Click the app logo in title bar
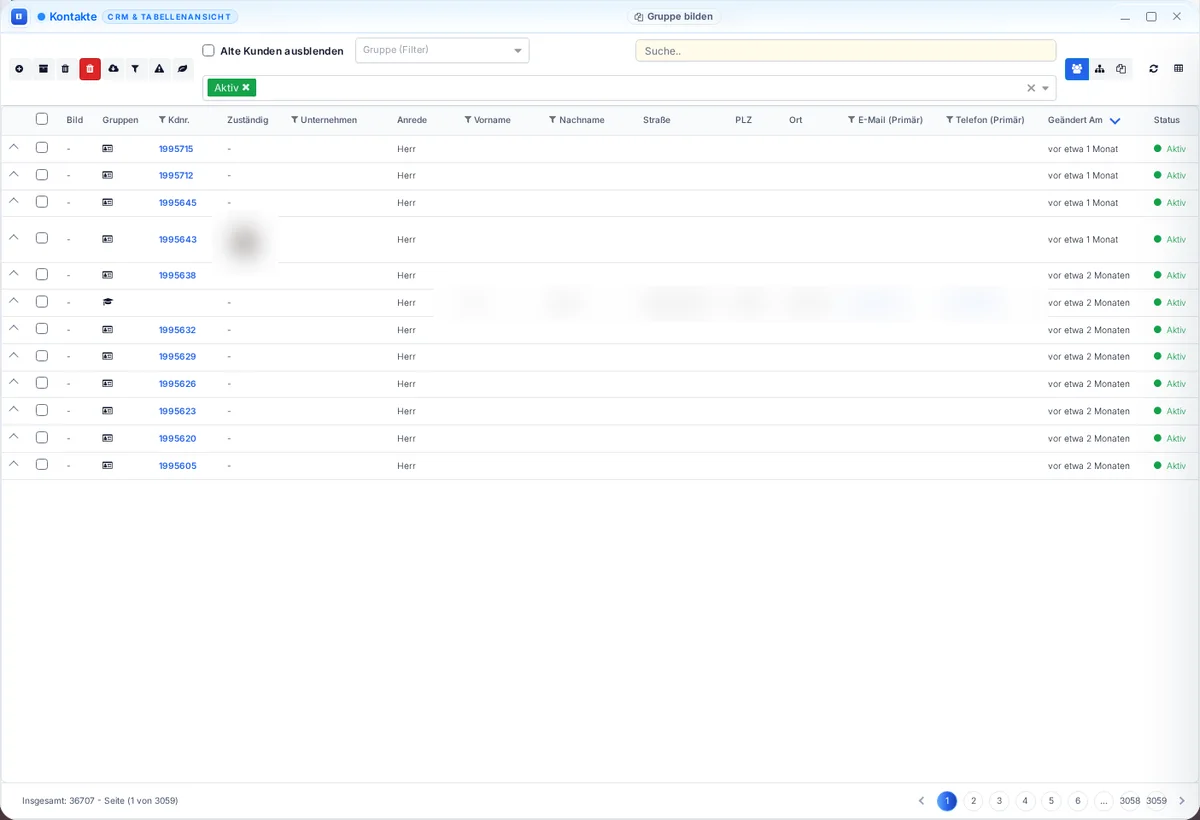1200x820 pixels. tap(19, 17)
